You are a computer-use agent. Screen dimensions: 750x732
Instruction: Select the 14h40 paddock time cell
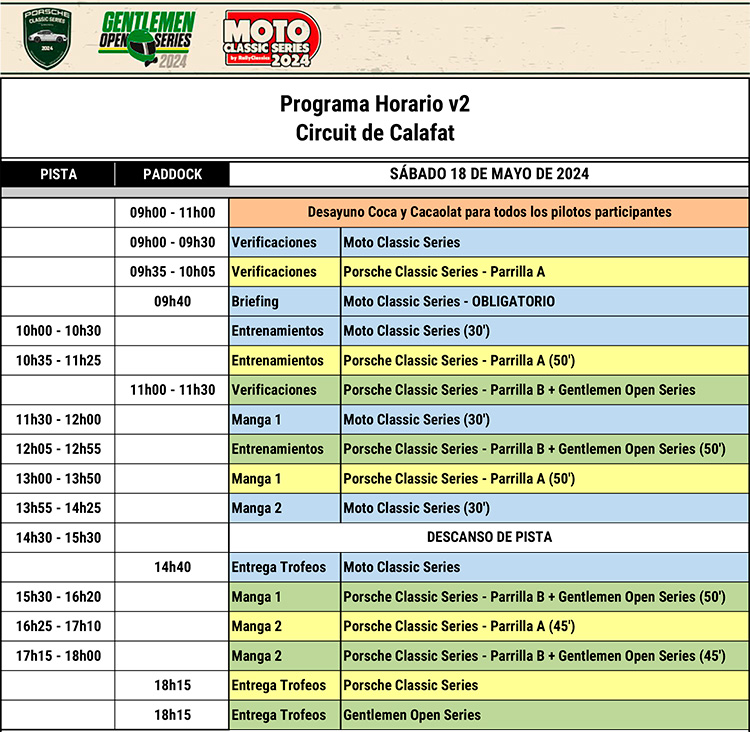172,567
